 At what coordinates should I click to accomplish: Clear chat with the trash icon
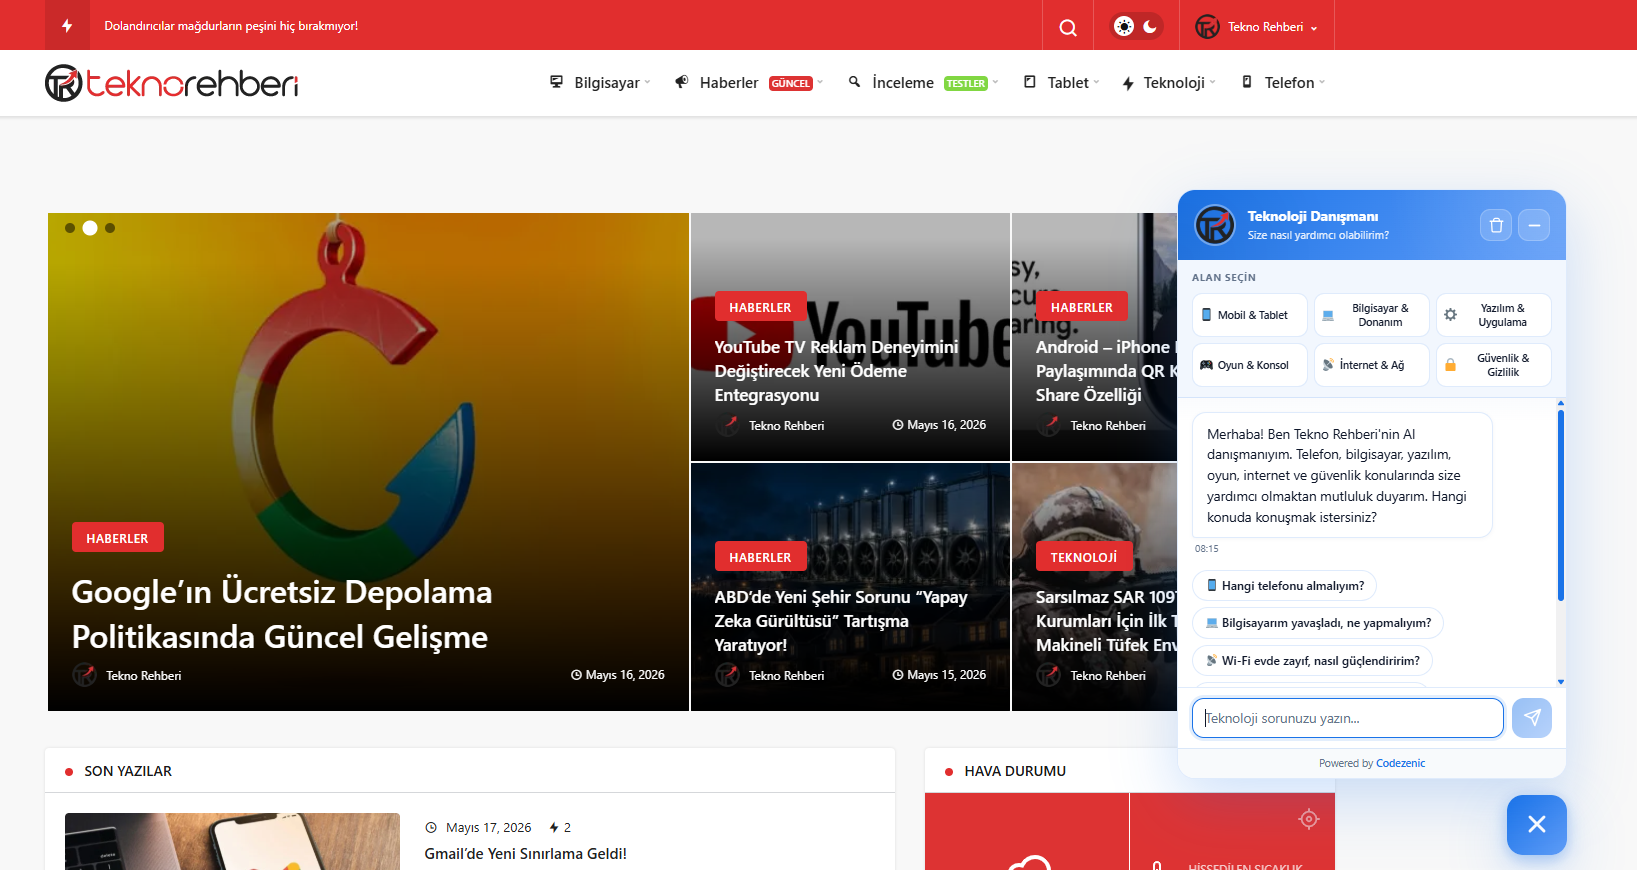pyautogui.click(x=1496, y=225)
